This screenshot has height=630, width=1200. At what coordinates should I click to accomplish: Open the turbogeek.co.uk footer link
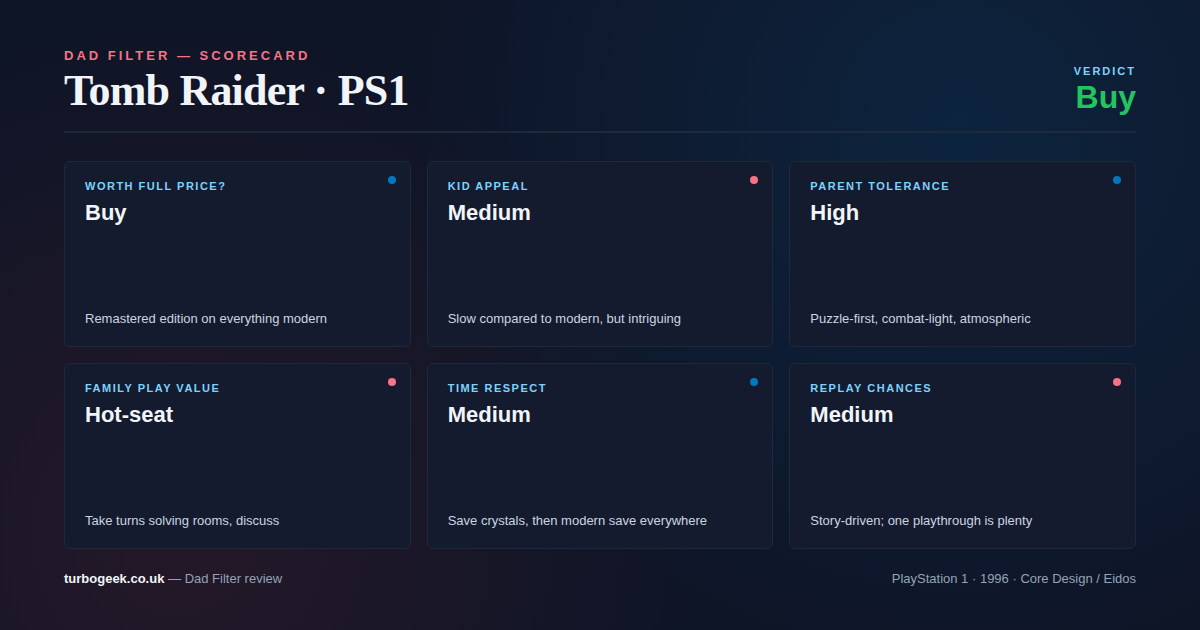coord(114,578)
